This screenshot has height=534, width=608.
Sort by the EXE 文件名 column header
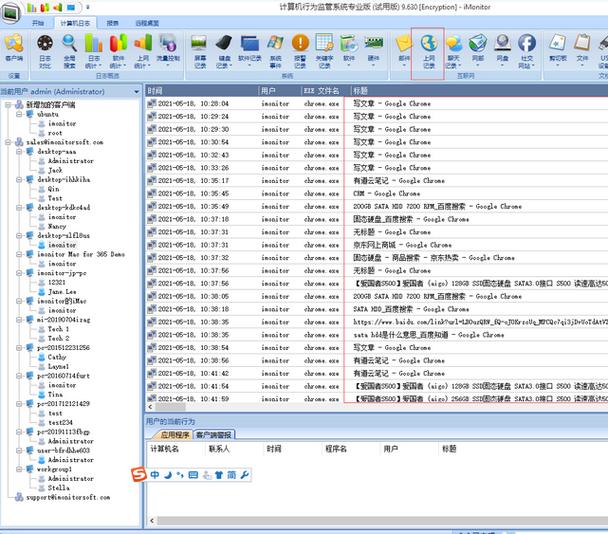click(x=326, y=91)
